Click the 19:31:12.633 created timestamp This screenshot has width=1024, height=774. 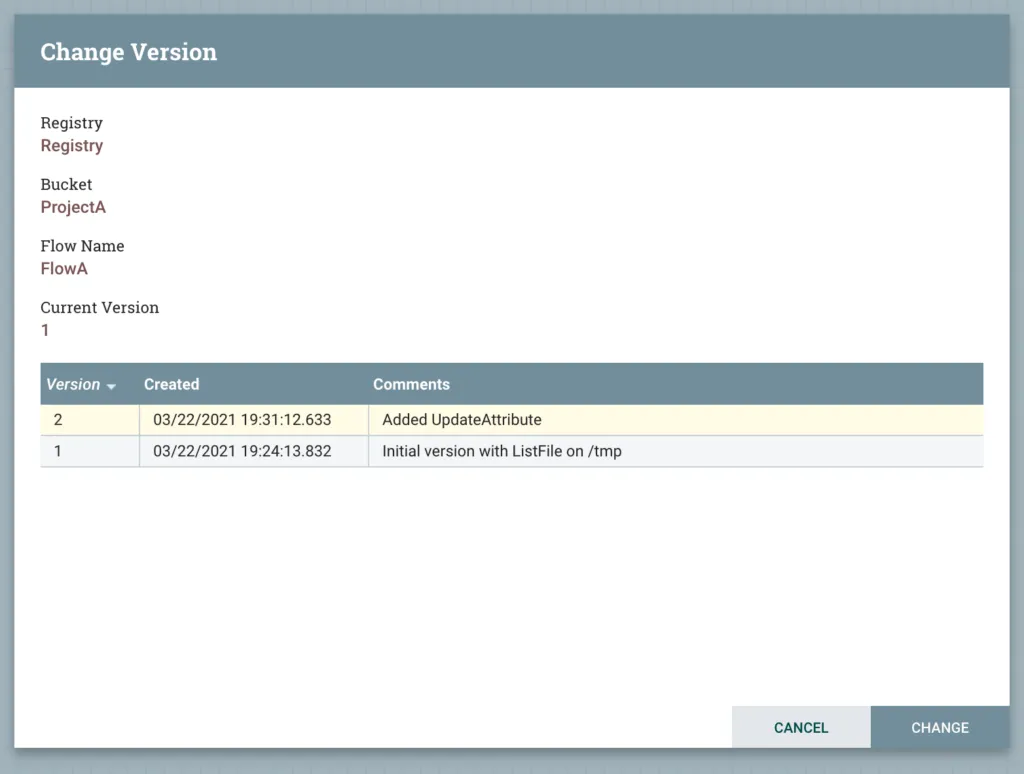[242, 420]
